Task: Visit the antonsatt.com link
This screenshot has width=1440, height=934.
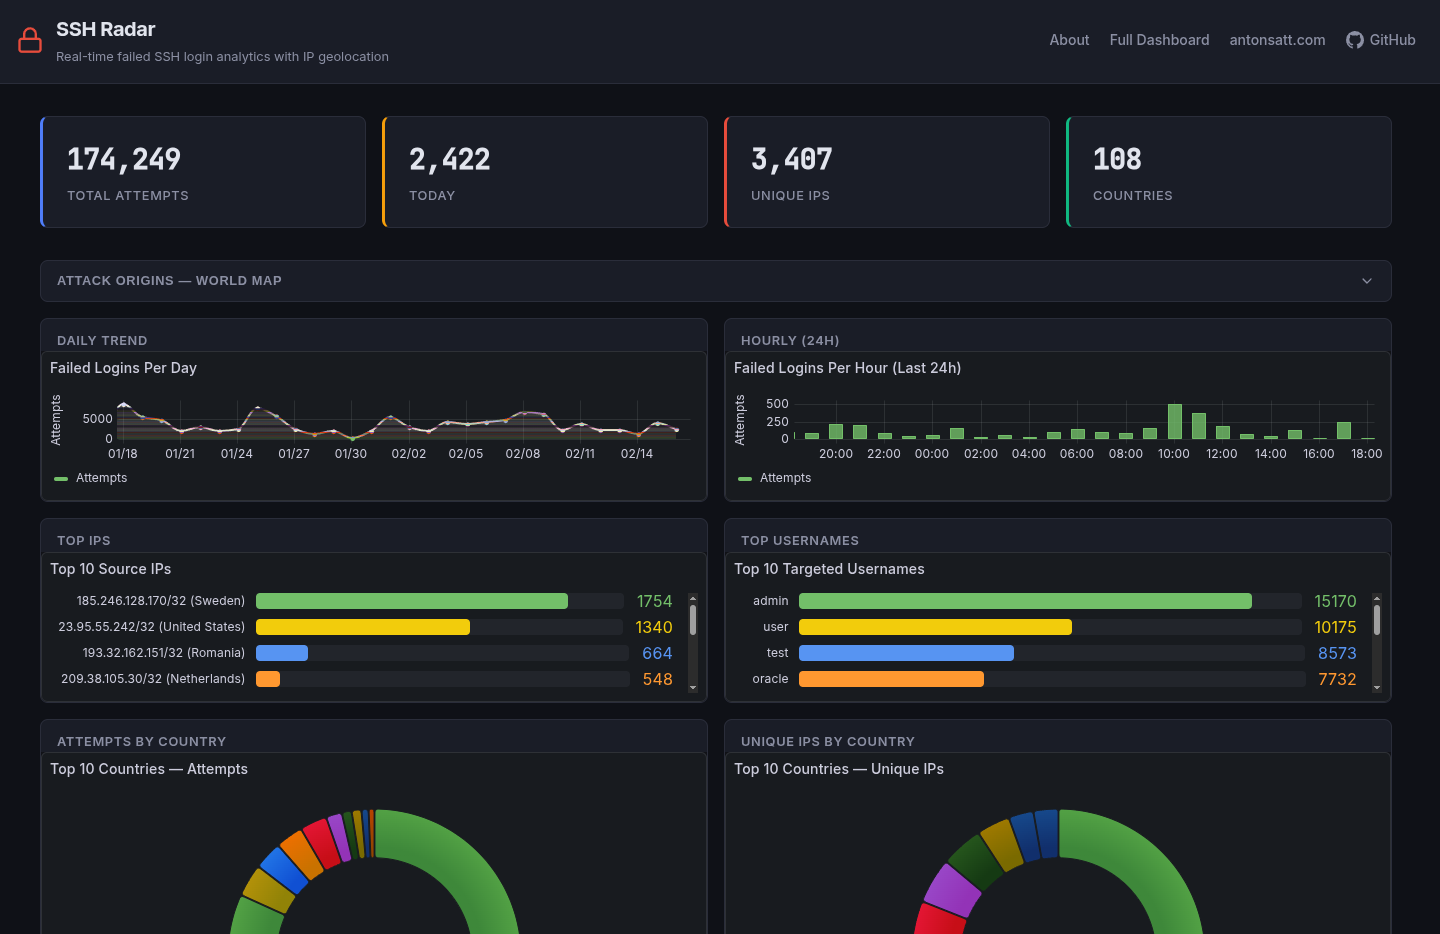Action: [x=1277, y=40]
